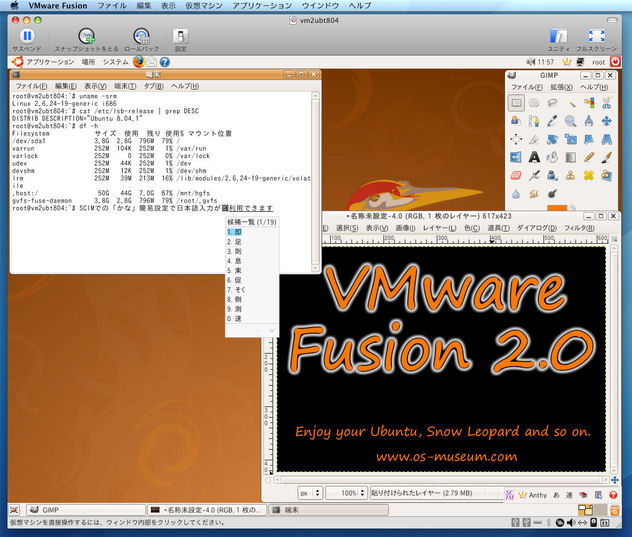
Task: Open 拡張(X) menu in GIMP toolbox
Action: click(561, 87)
